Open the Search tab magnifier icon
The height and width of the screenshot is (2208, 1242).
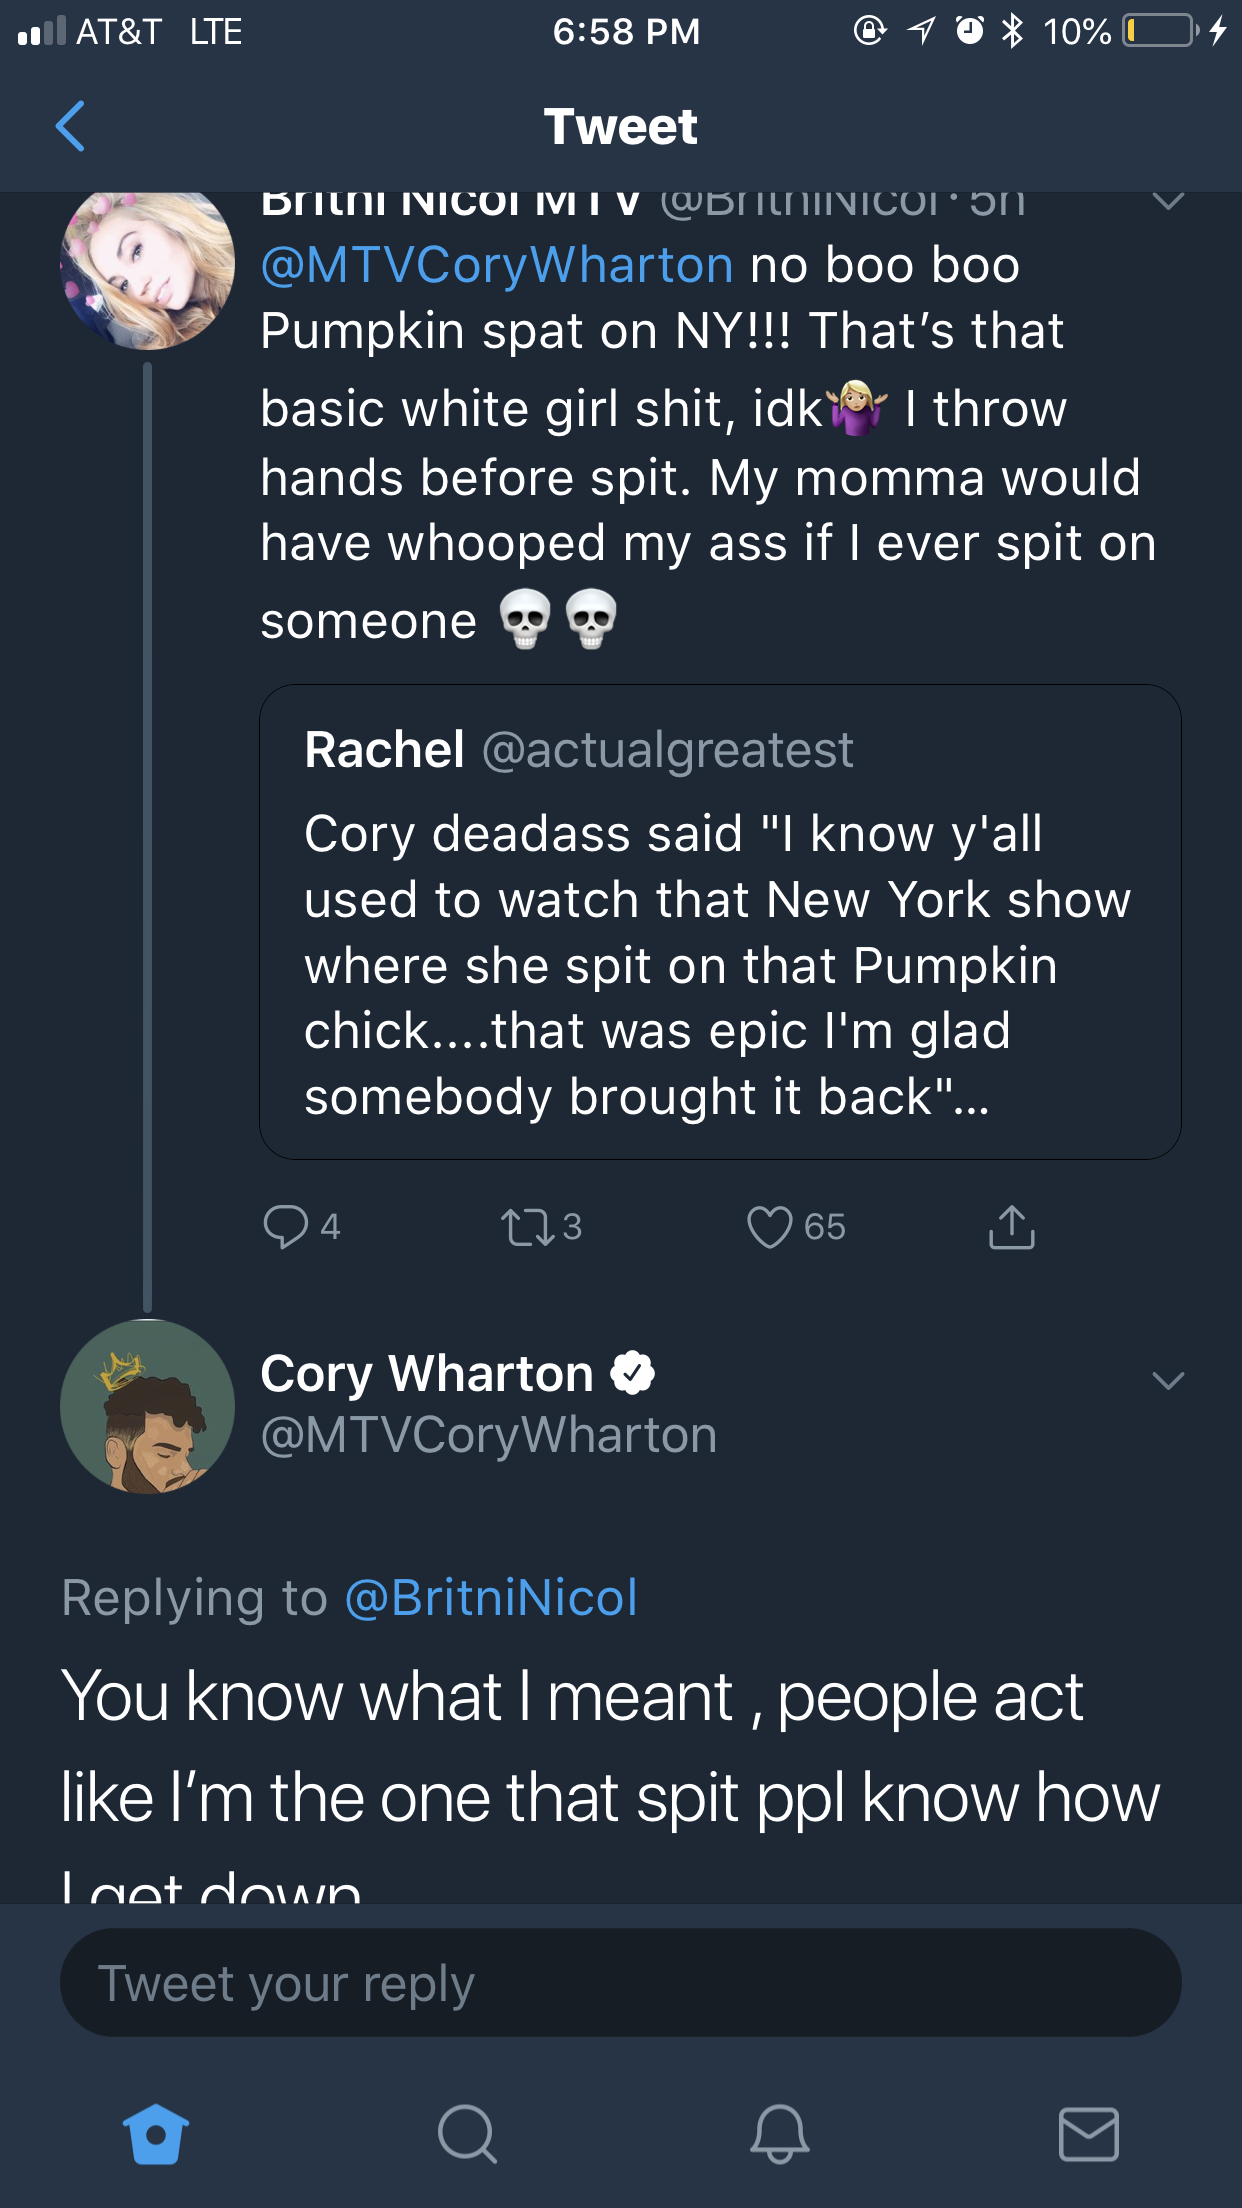pos(467,2134)
